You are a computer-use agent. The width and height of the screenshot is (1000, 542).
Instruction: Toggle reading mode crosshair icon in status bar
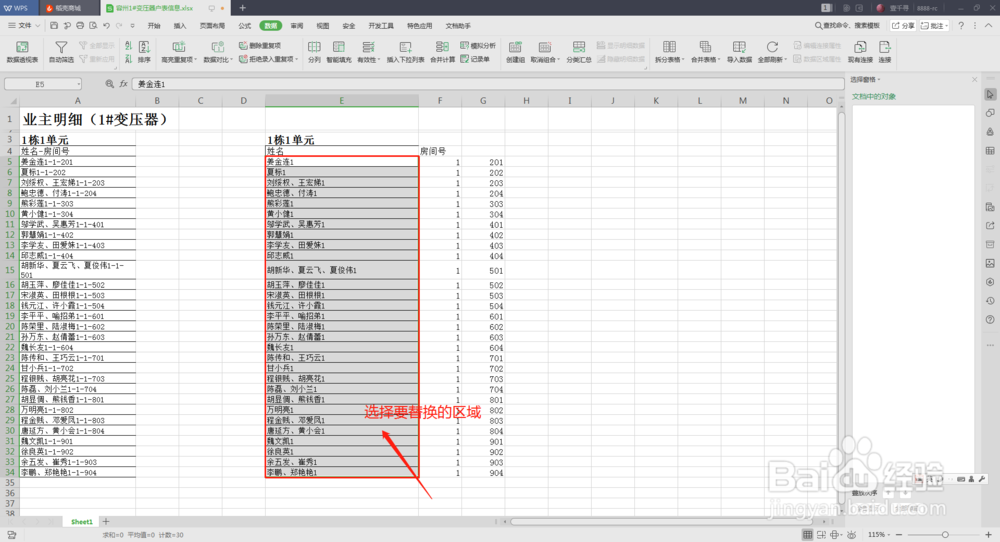pos(835,534)
